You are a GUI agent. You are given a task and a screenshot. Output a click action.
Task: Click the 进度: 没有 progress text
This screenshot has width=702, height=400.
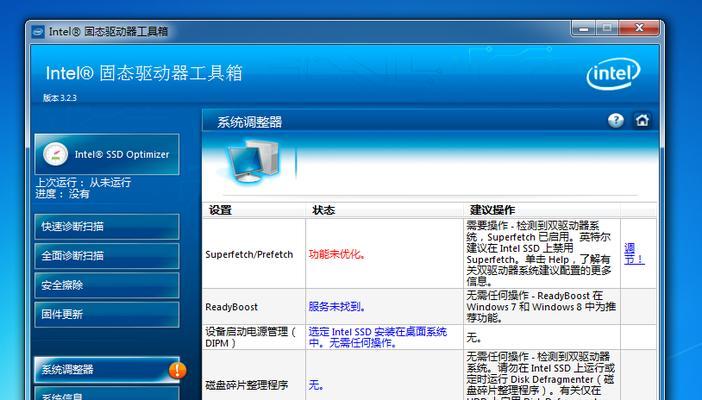coord(63,194)
